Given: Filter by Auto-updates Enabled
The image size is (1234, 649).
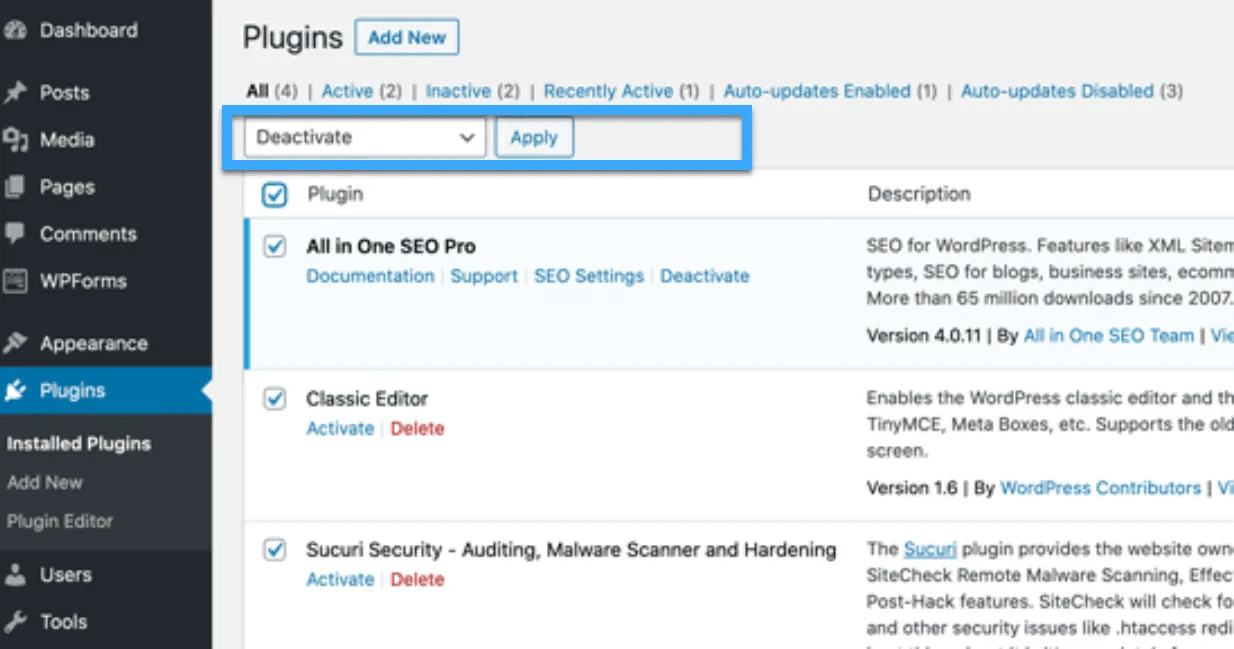Looking at the screenshot, I should tap(817, 91).
